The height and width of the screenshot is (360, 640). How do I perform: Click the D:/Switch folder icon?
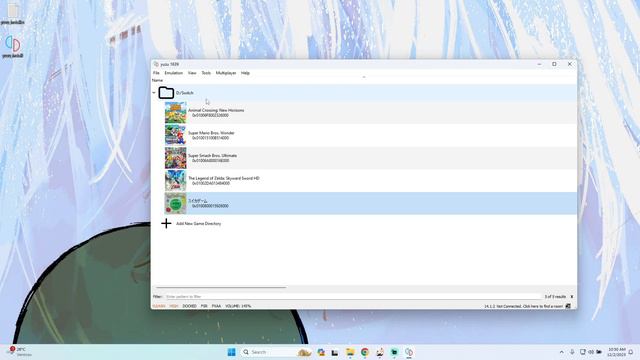[x=166, y=93]
